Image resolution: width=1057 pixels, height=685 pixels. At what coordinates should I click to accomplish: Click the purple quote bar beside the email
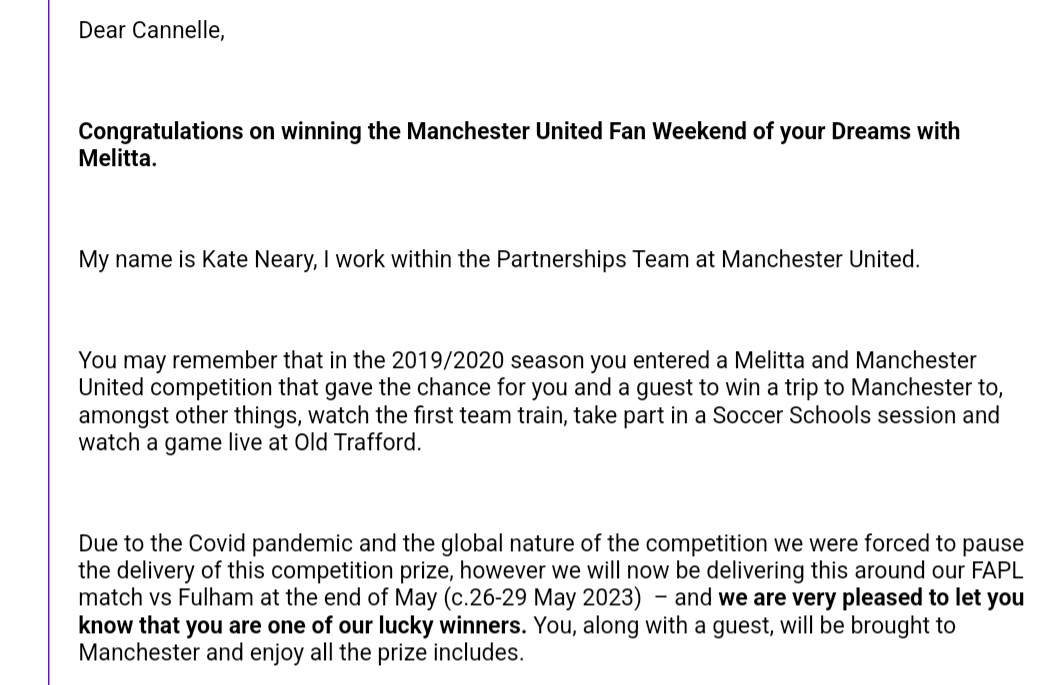(49, 342)
